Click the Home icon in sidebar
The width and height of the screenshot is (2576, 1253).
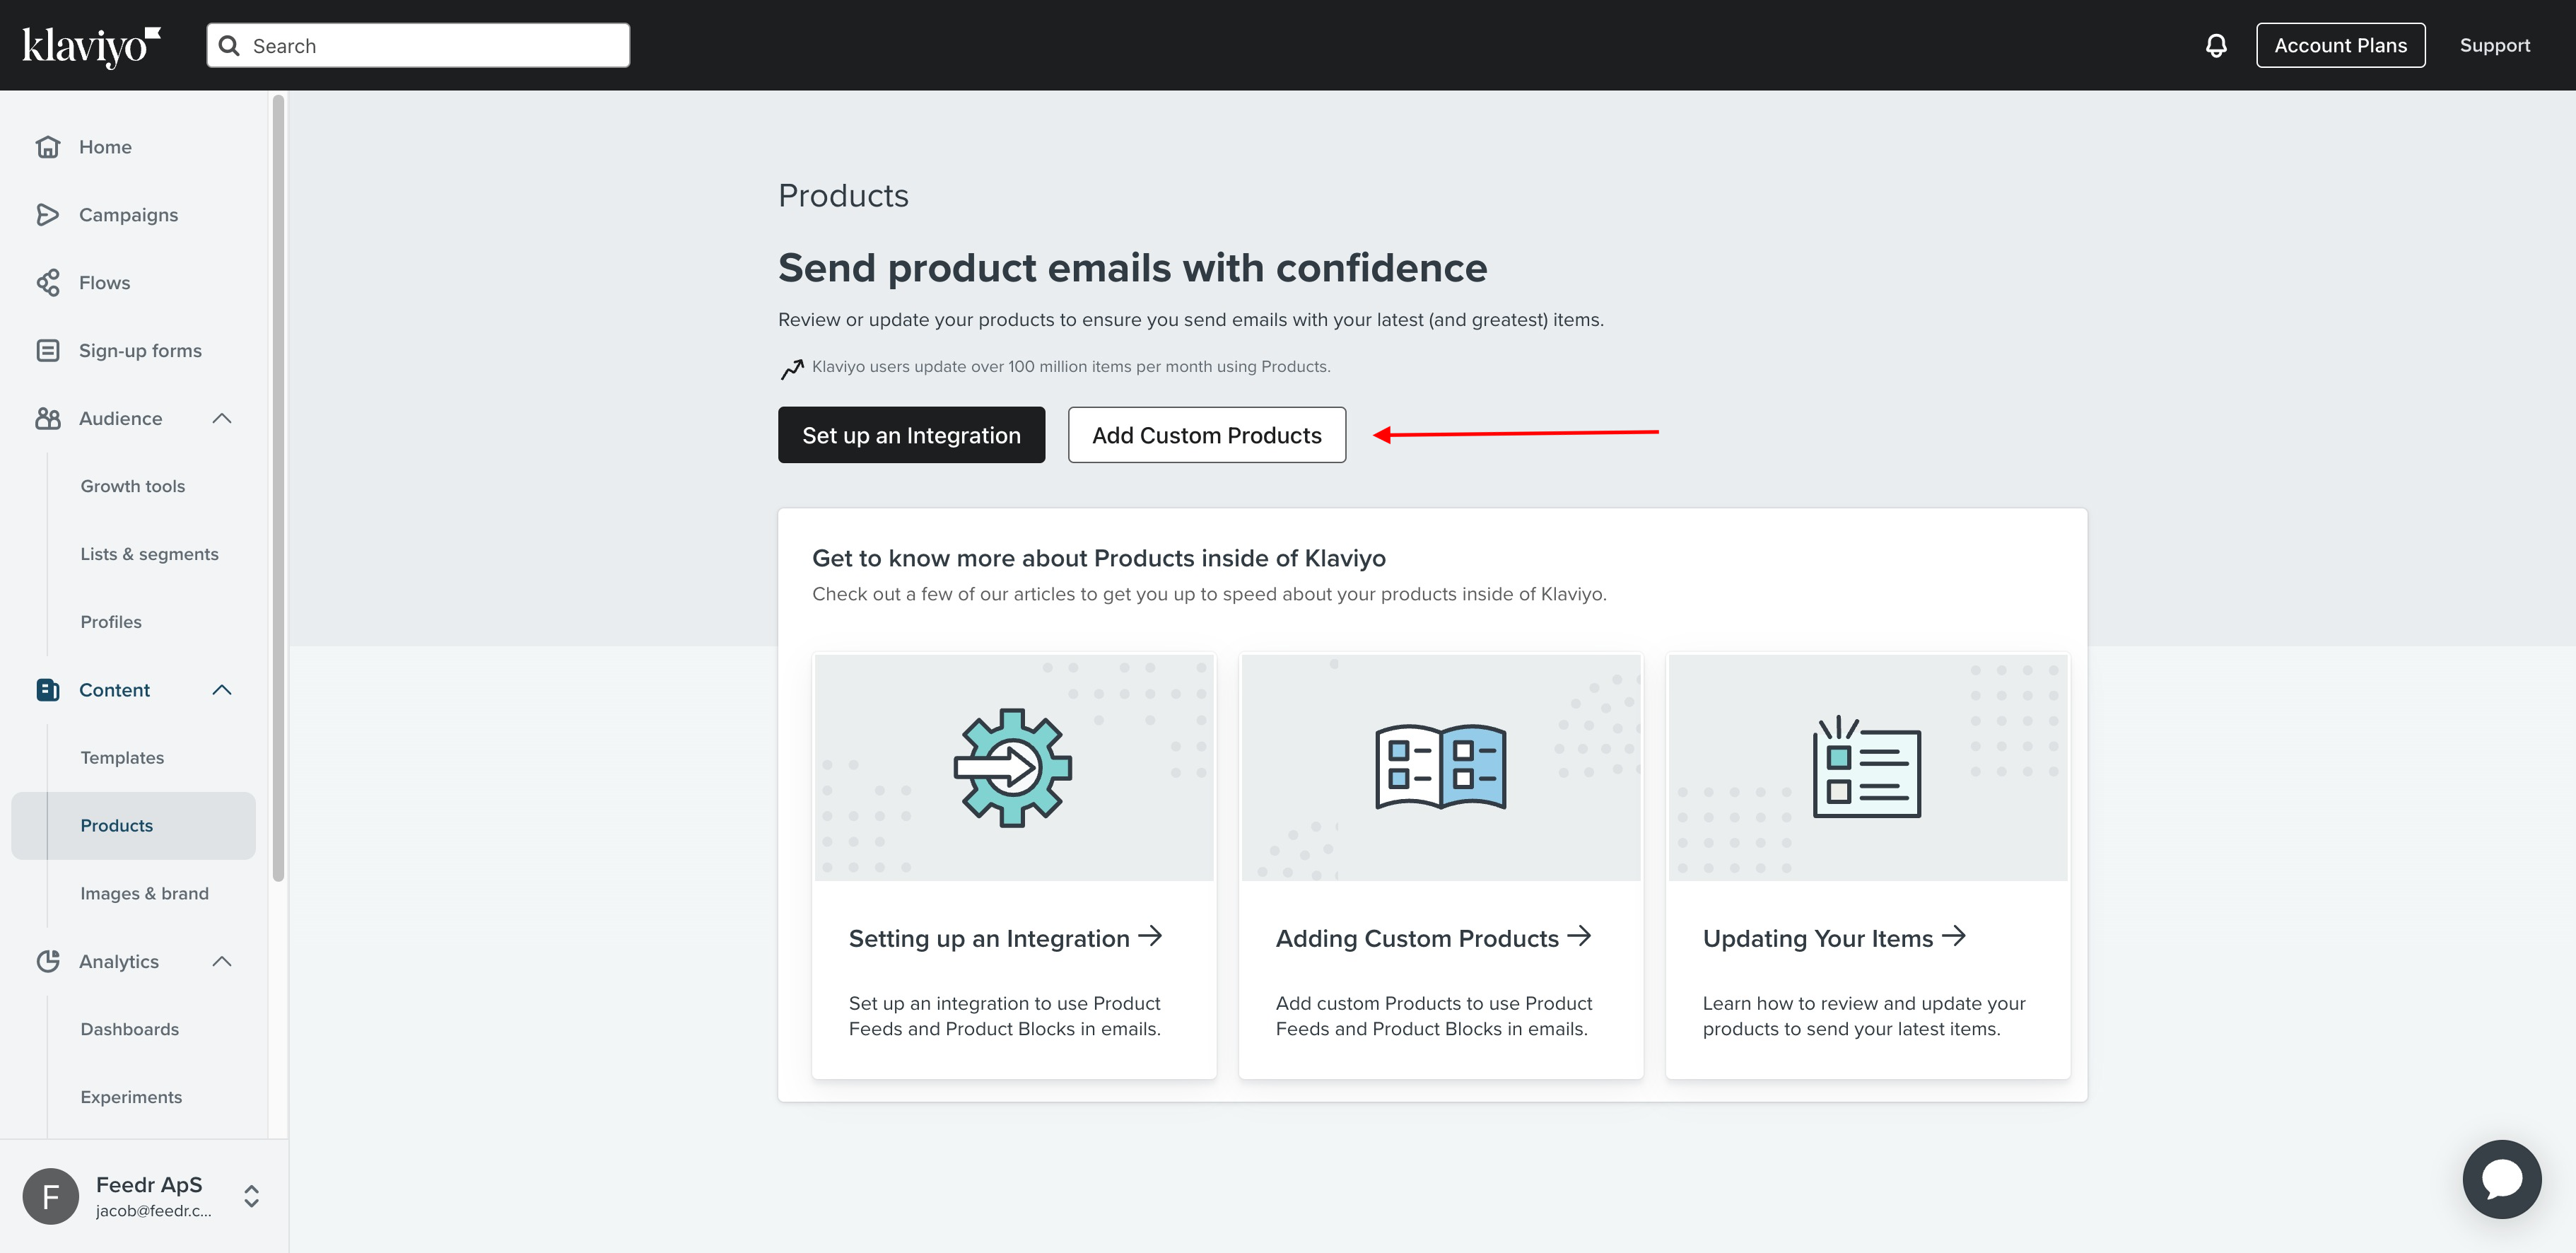[47, 146]
